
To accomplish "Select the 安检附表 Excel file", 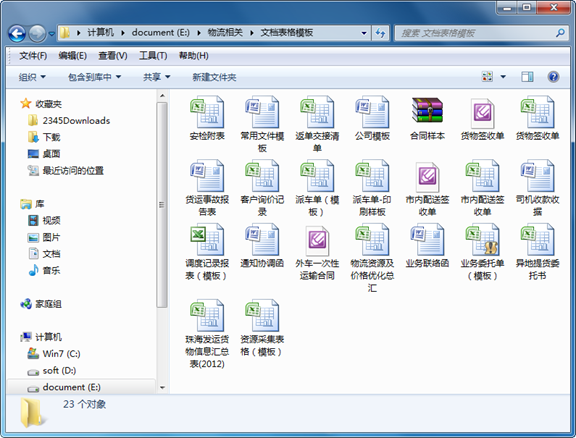I will click(x=207, y=112).
